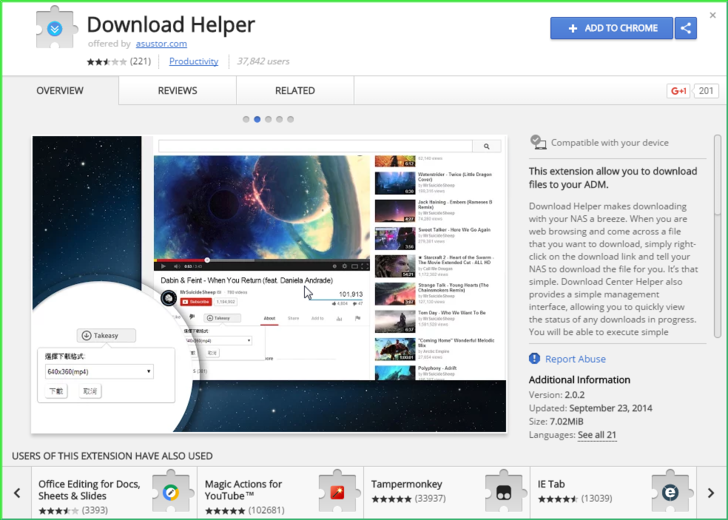
Task: Click the extension screenshot preview image
Action: pyautogui.click(x=269, y=284)
